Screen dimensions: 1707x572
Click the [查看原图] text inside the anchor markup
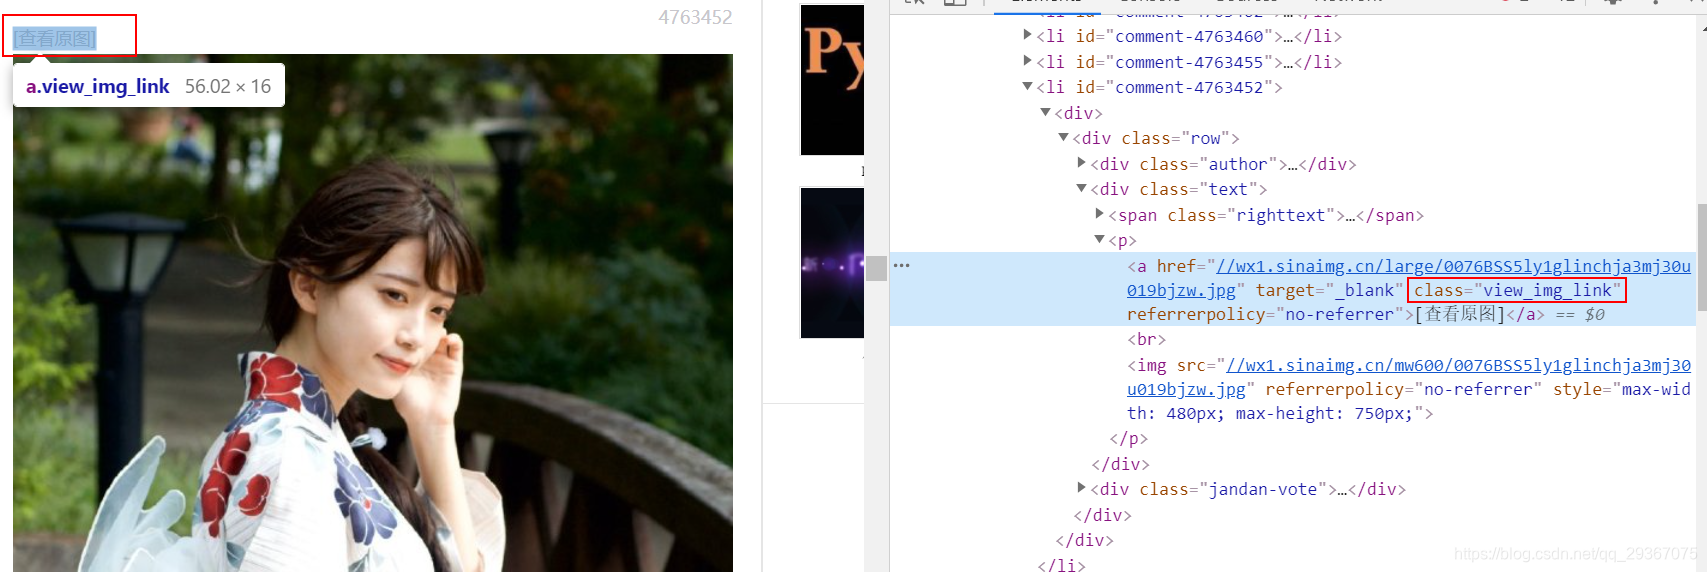(x=1460, y=314)
